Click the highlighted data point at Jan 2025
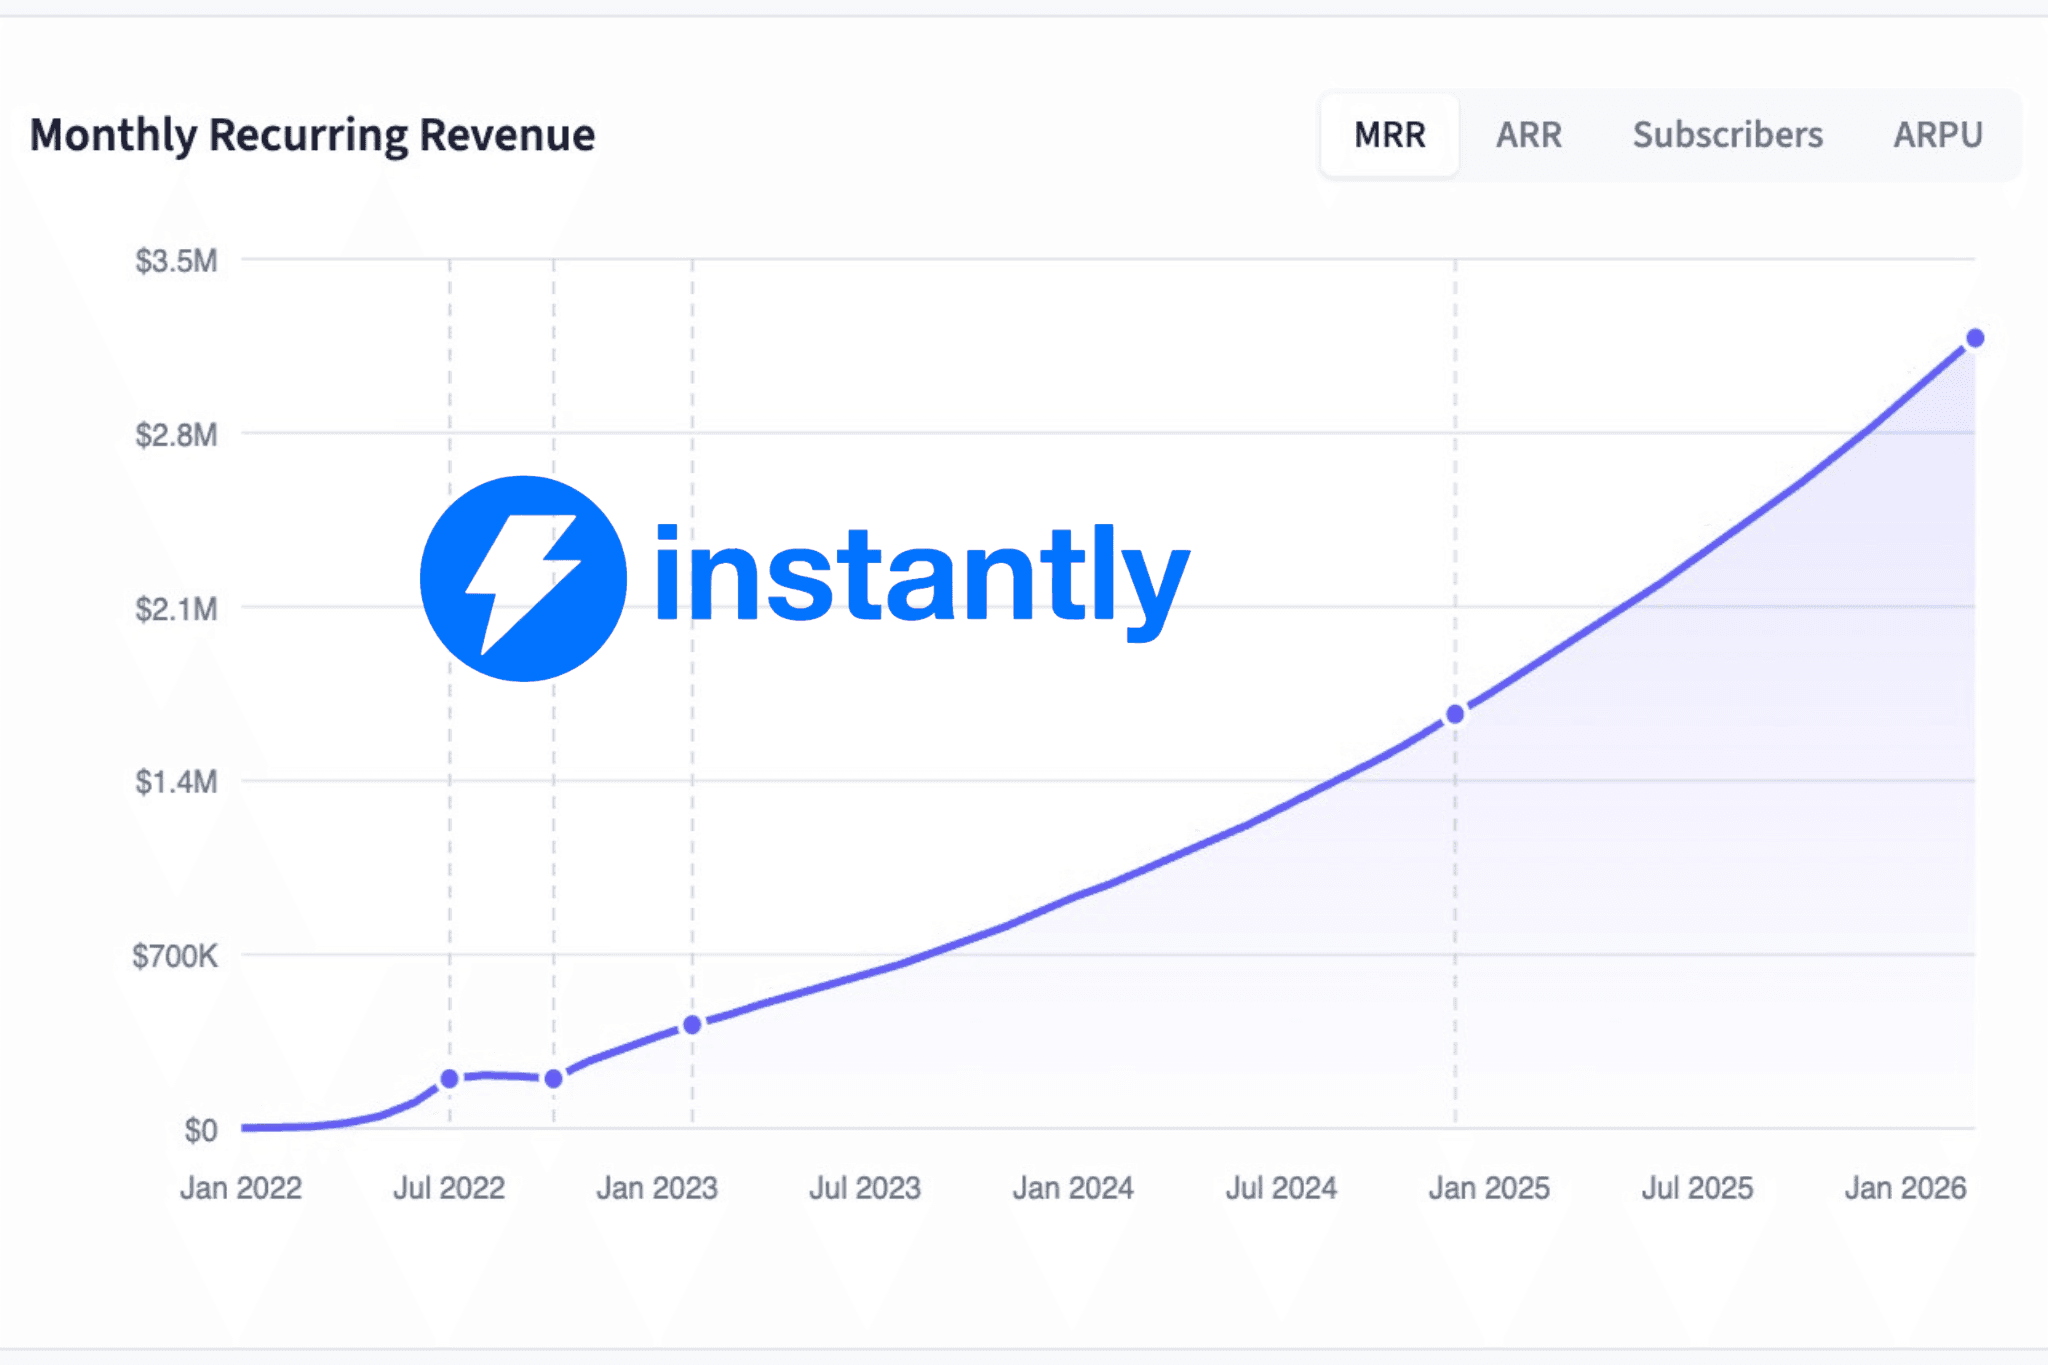Viewport: 2048px width, 1365px height. pyautogui.click(x=1453, y=713)
